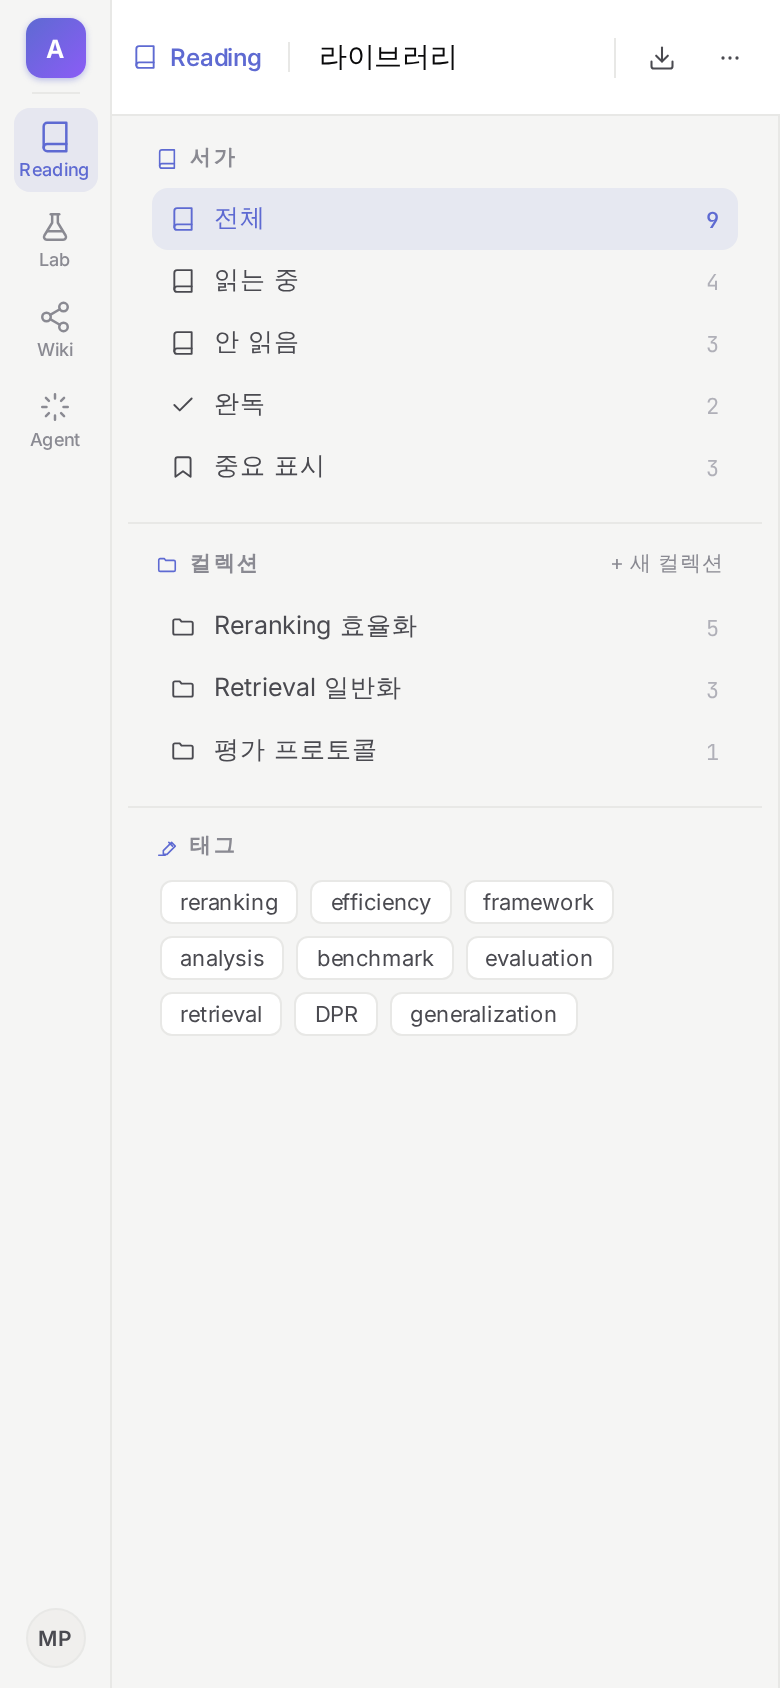Image resolution: width=780 pixels, height=1688 pixels.
Task: Click the + 새 컬렉션 button
Action: pos(666,564)
